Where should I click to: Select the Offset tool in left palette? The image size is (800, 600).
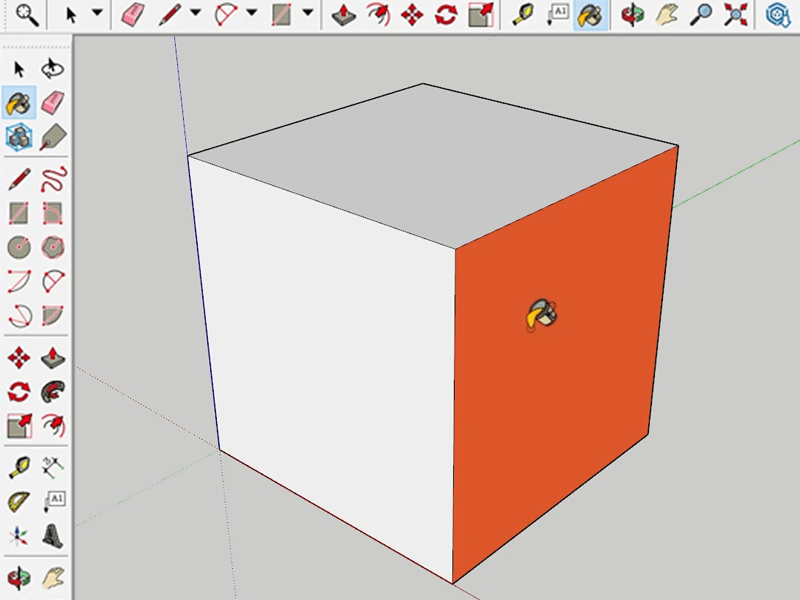[x=53, y=426]
